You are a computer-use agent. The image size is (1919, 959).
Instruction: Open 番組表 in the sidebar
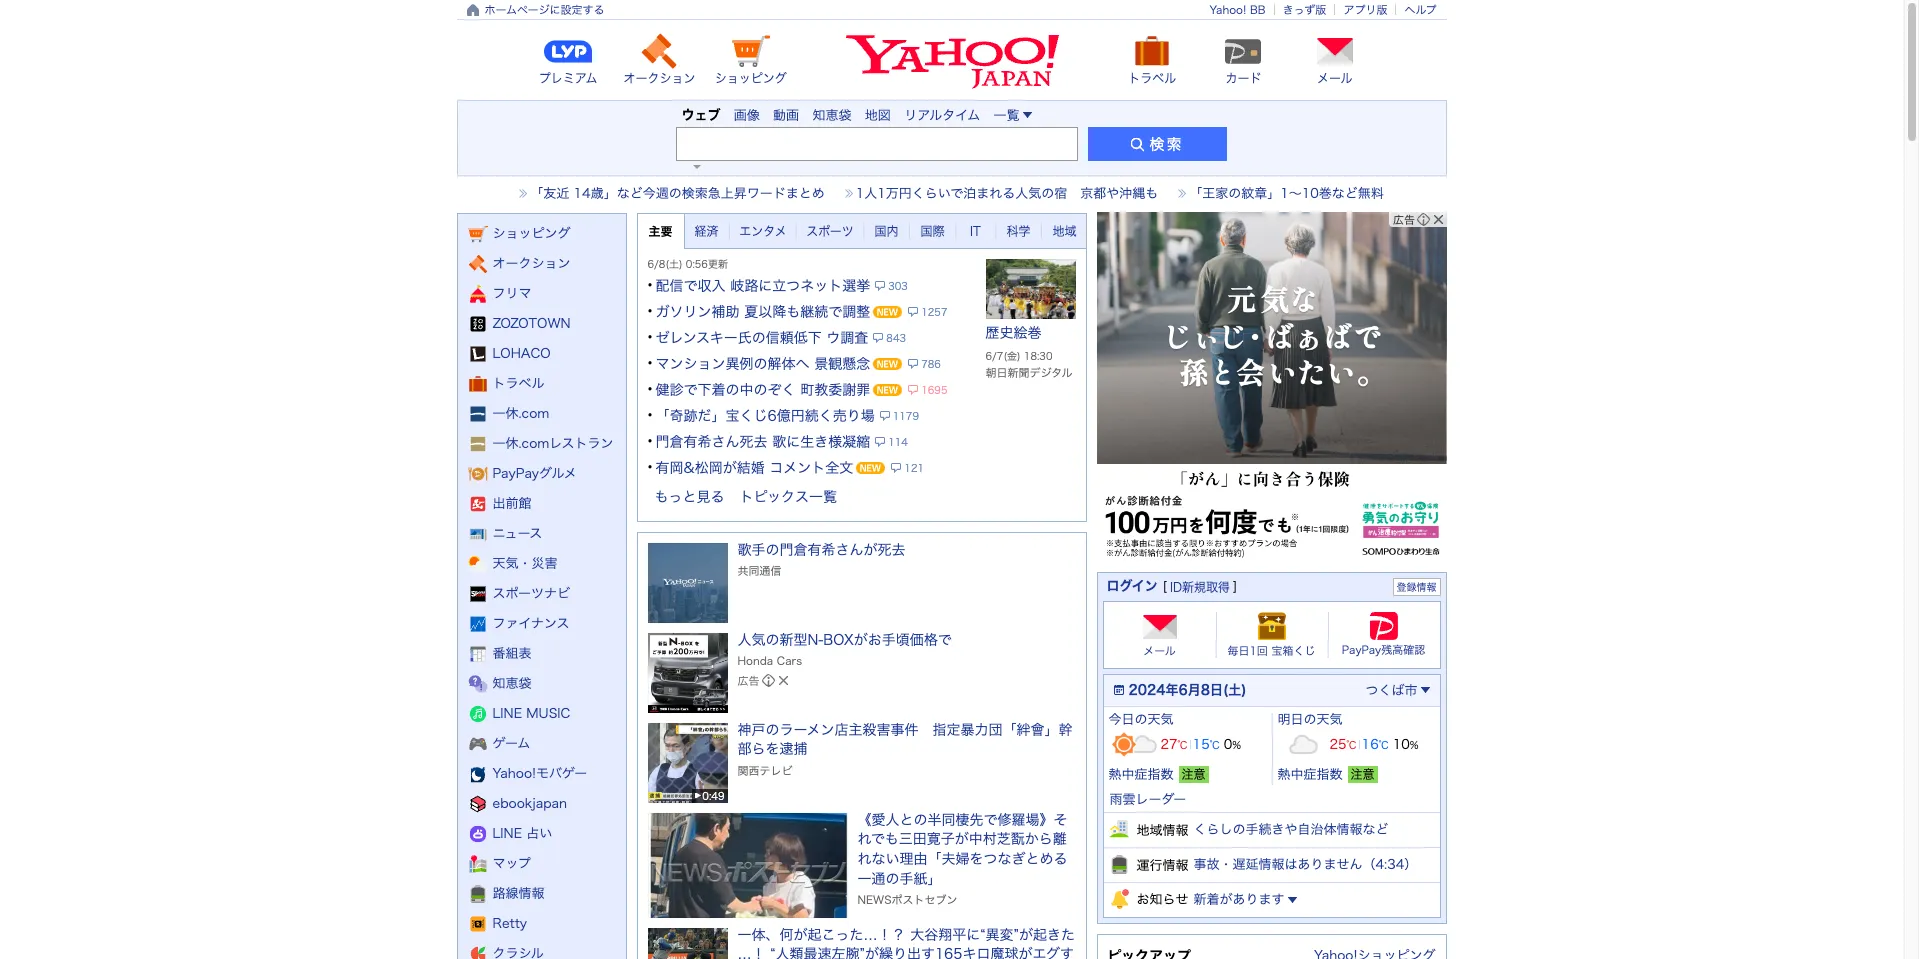[512, 654]
